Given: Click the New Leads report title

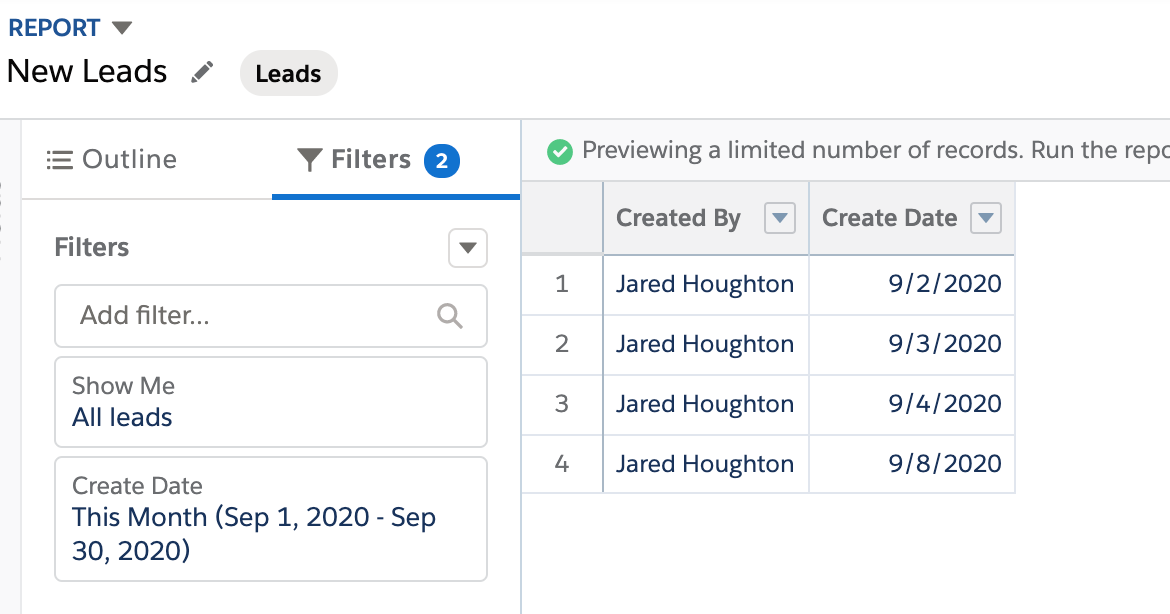Looking at the screenshot, I should pos(87,72).
